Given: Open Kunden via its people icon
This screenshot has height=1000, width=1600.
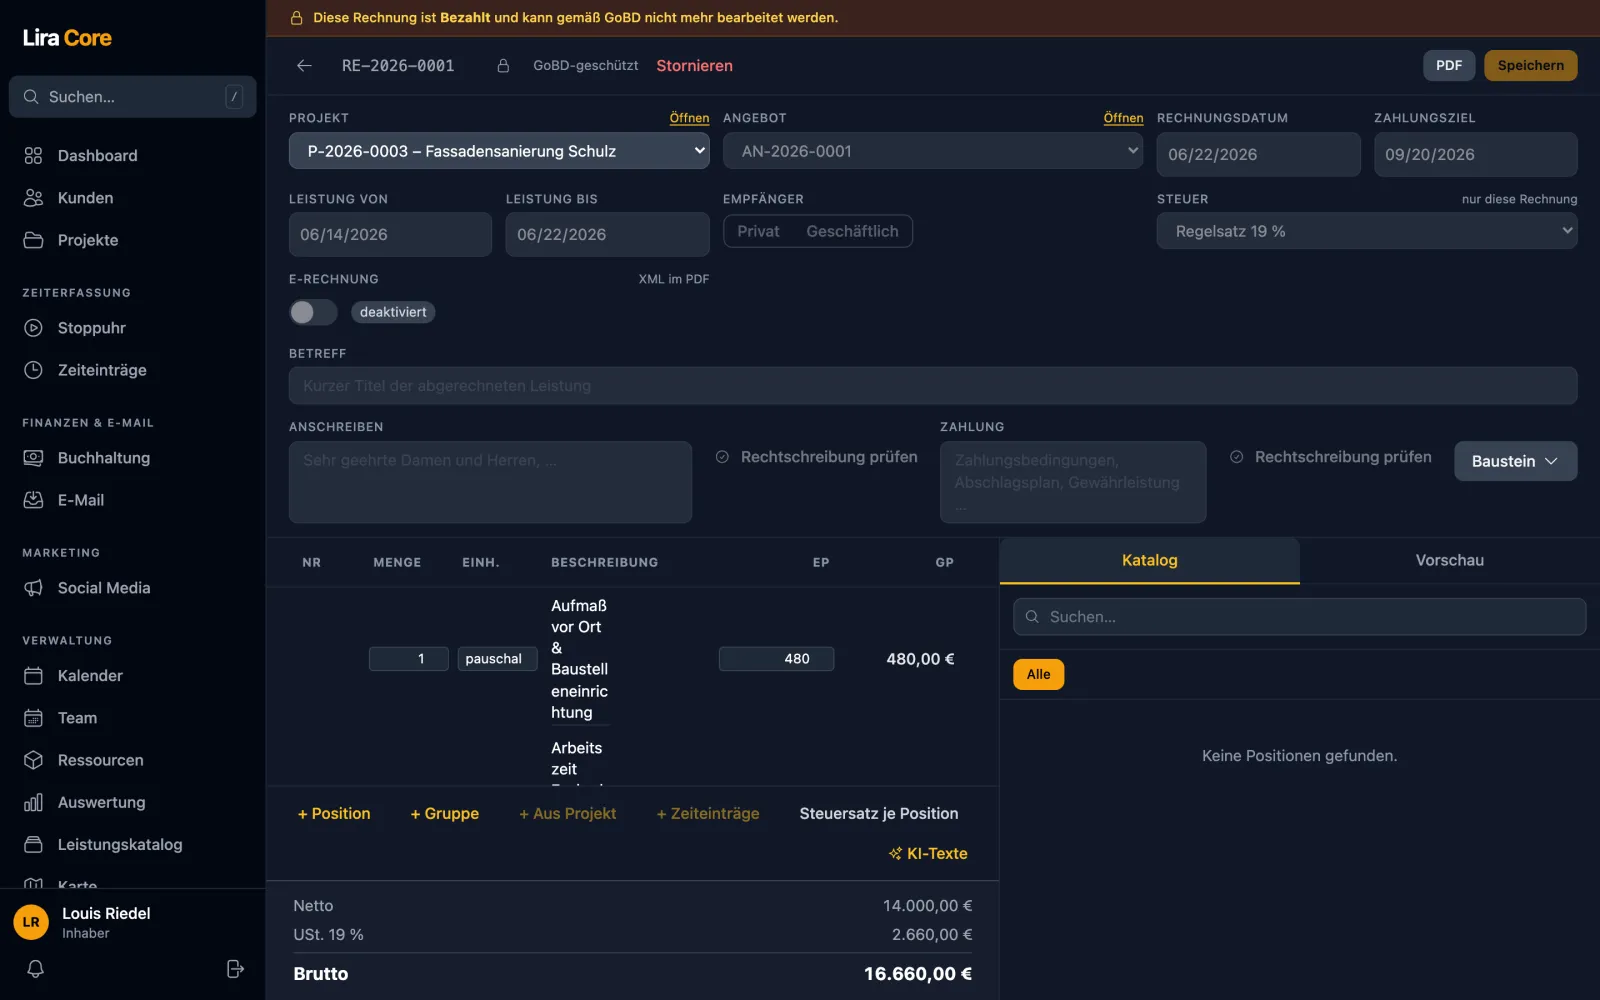Looking at the screenshot, I should pos(33,198).
